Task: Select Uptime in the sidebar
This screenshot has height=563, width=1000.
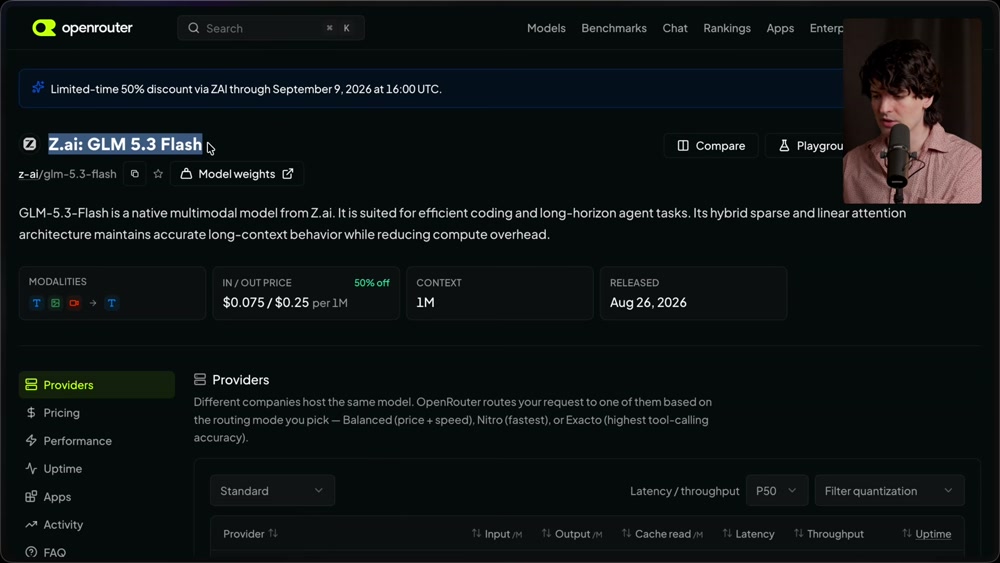Action: click(x=96, y=469)
